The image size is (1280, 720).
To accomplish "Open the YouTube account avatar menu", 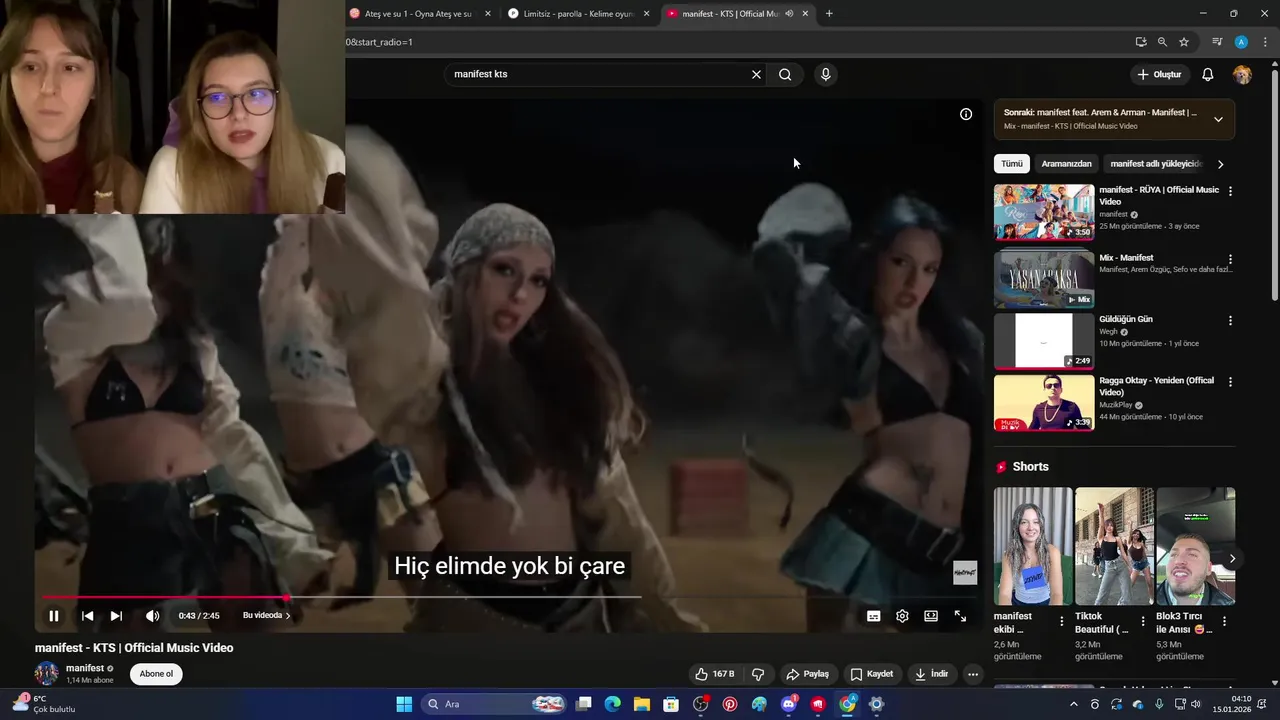I will point(1242,74).
